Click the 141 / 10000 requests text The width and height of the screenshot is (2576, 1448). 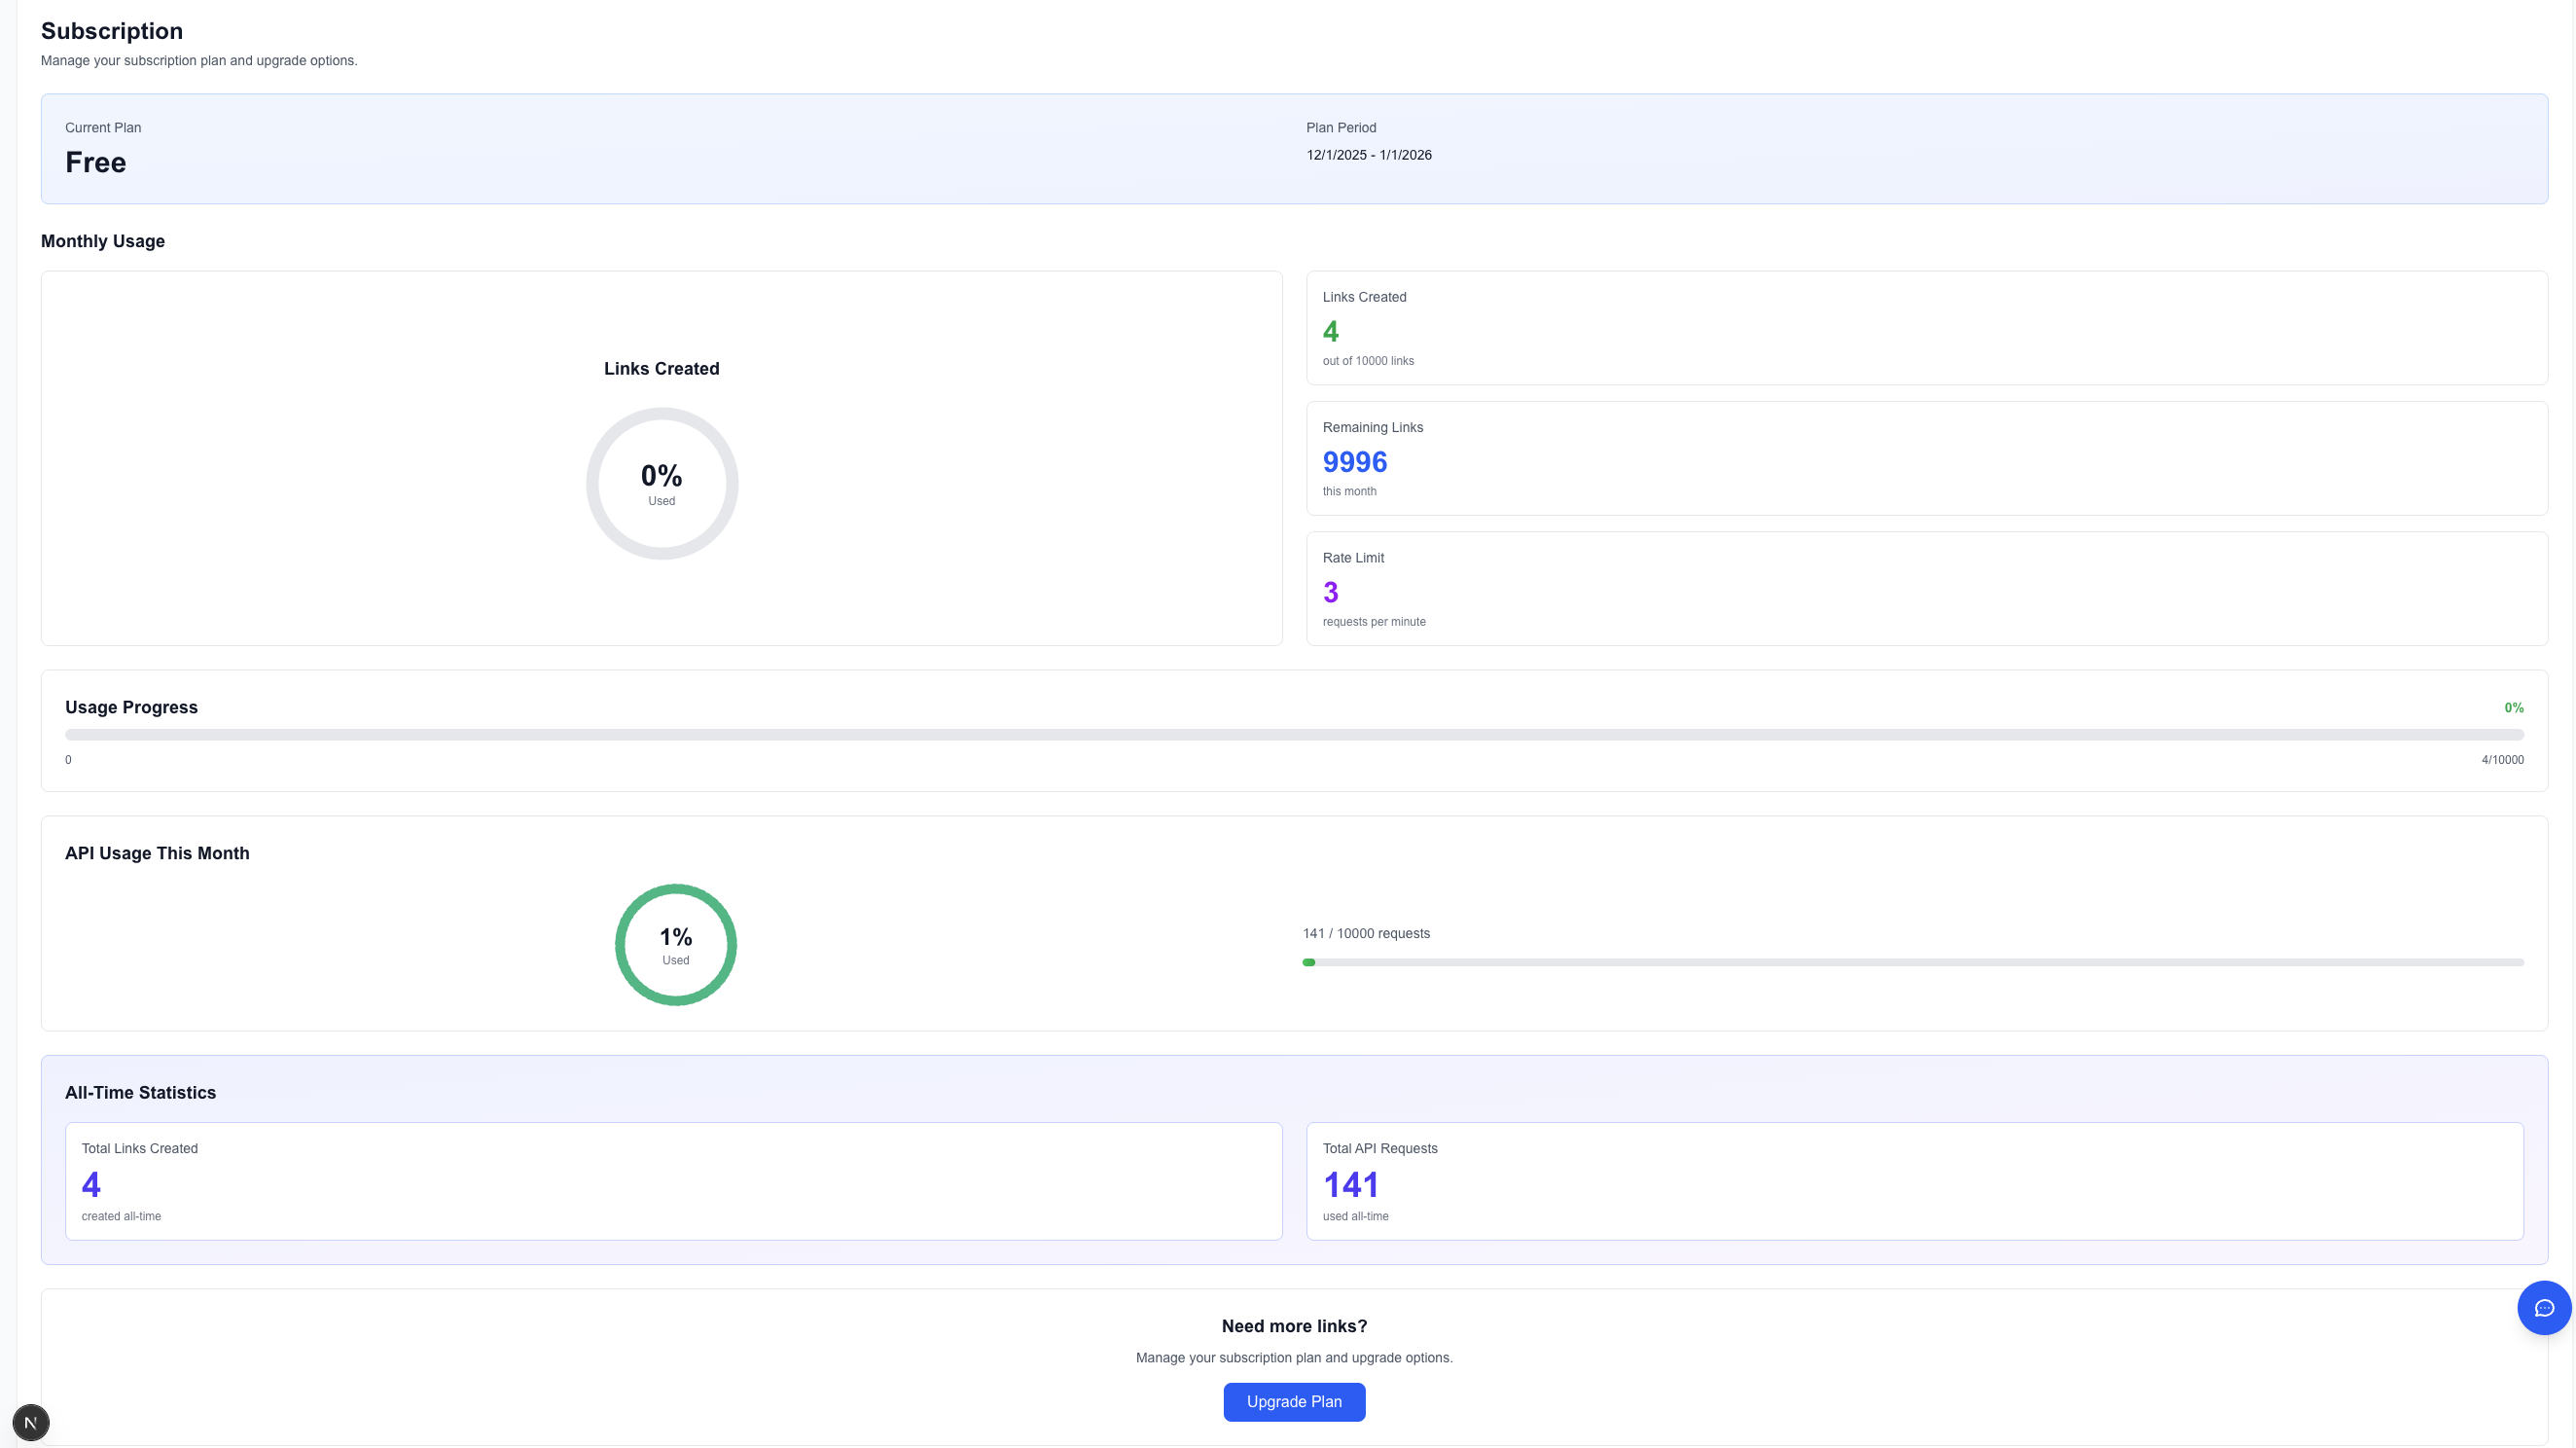(x=1365, y=933)
